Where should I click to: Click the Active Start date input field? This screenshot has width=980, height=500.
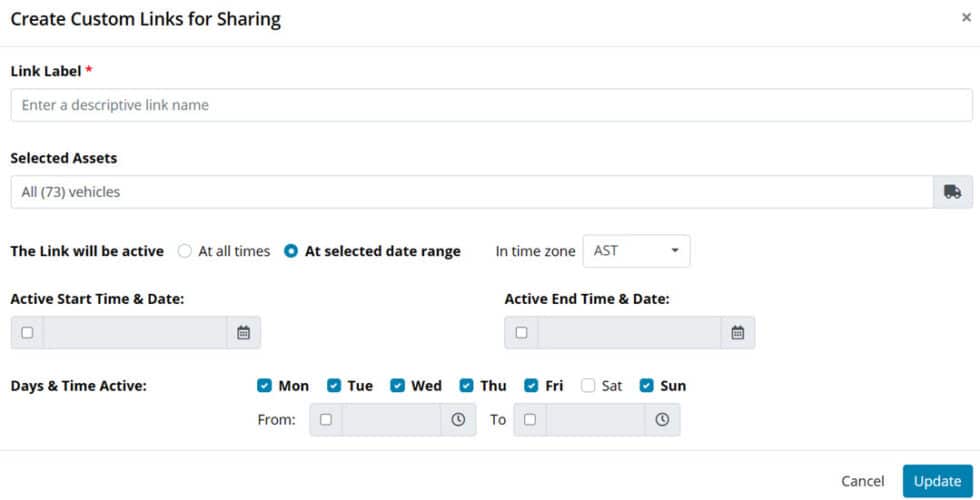[135, 332]
